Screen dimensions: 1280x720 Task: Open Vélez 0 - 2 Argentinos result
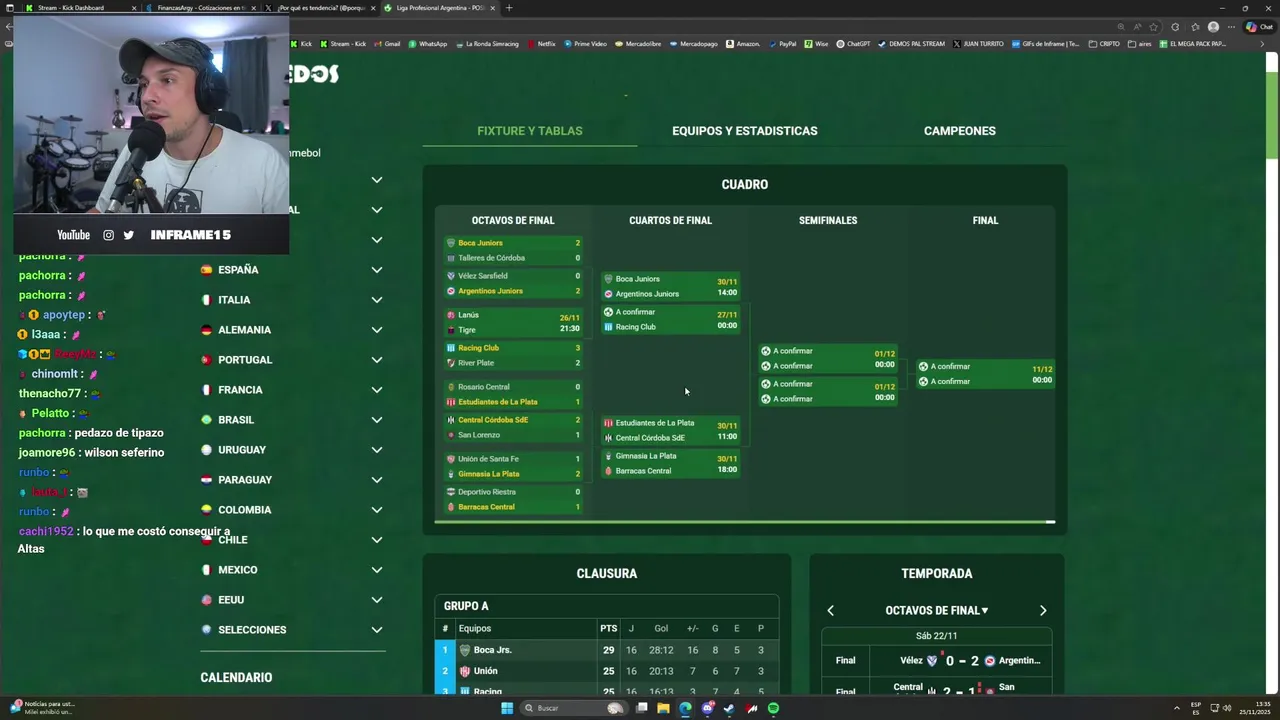tap(936, 660)
